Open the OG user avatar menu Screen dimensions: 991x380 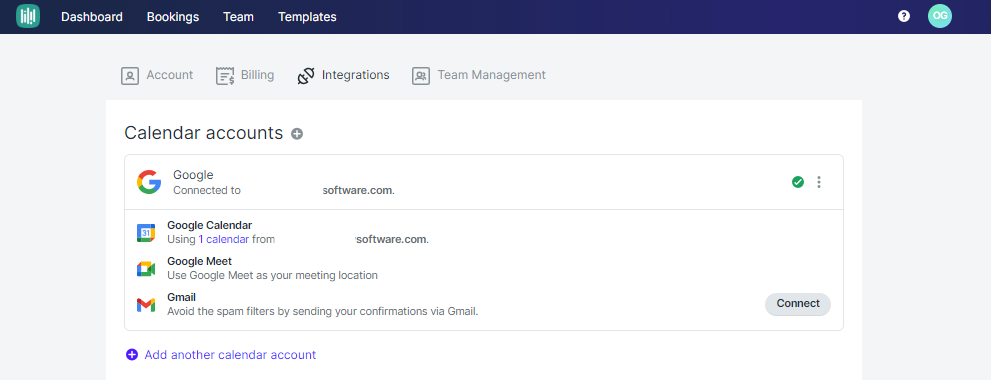[940, 16]
